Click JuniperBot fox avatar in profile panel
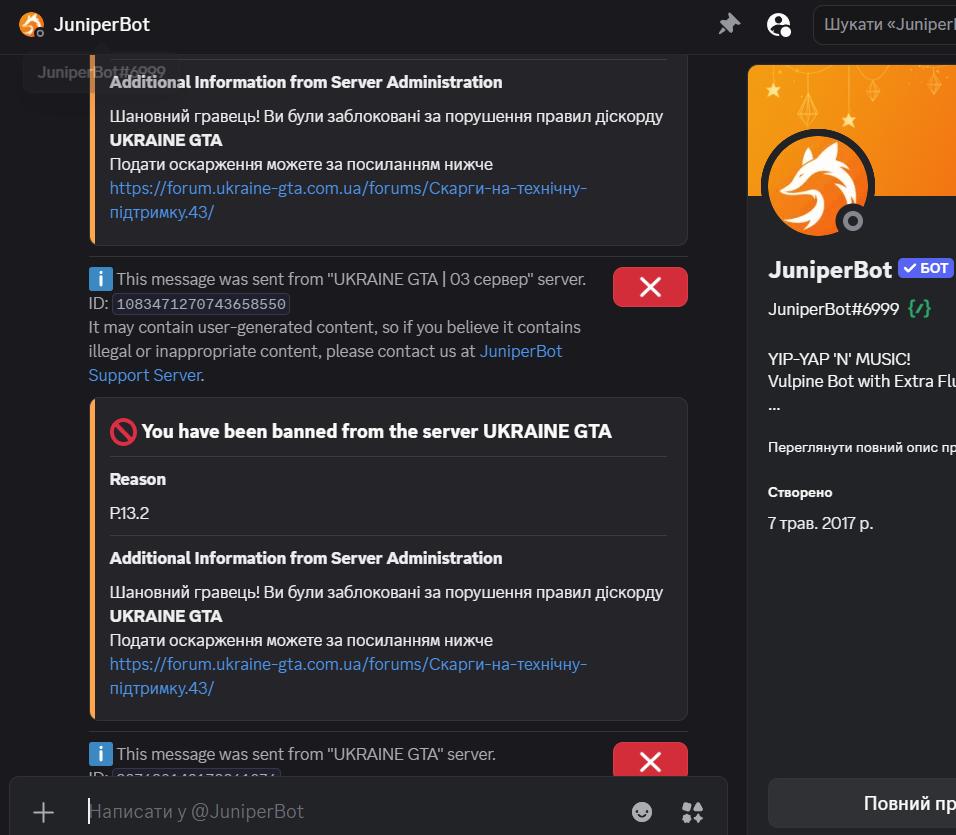The height and width of the screenshot is (835, 956). click(818, 186)
